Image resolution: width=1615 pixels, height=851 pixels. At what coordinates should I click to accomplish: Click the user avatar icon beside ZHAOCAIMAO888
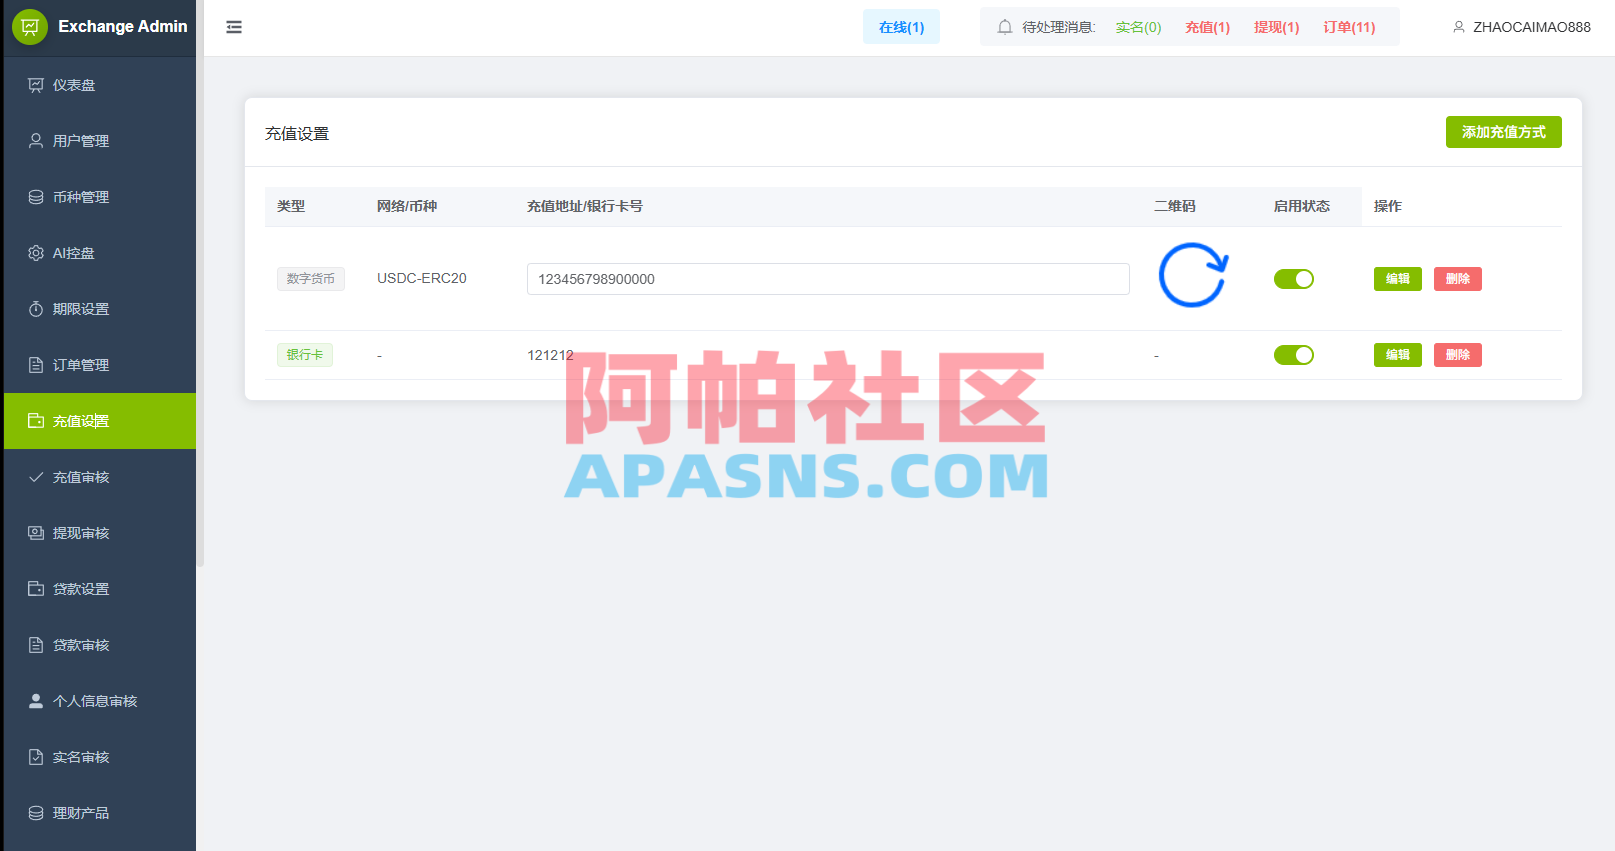(1459, 27)
